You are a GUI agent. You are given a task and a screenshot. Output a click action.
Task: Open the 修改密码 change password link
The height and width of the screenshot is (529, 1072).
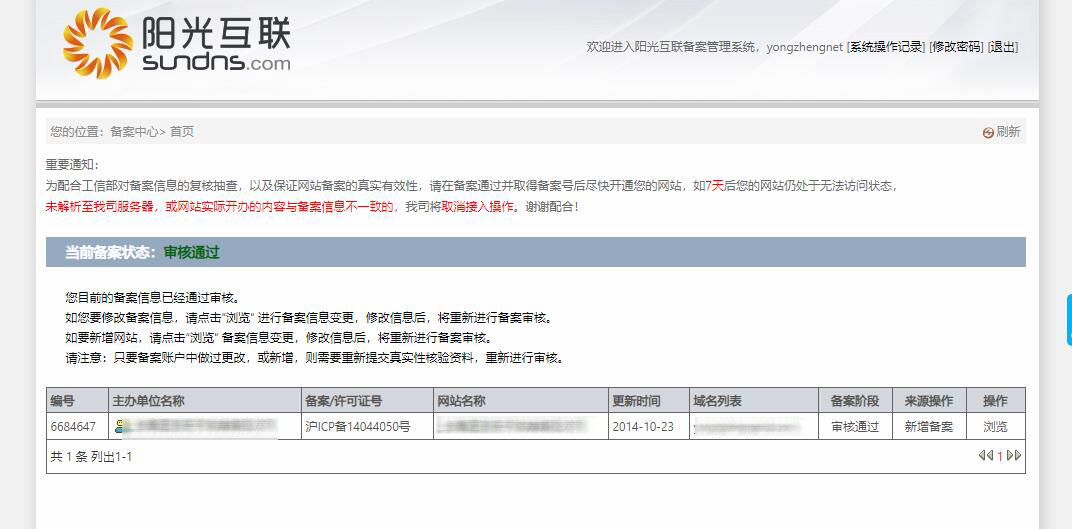click(956, 47)
